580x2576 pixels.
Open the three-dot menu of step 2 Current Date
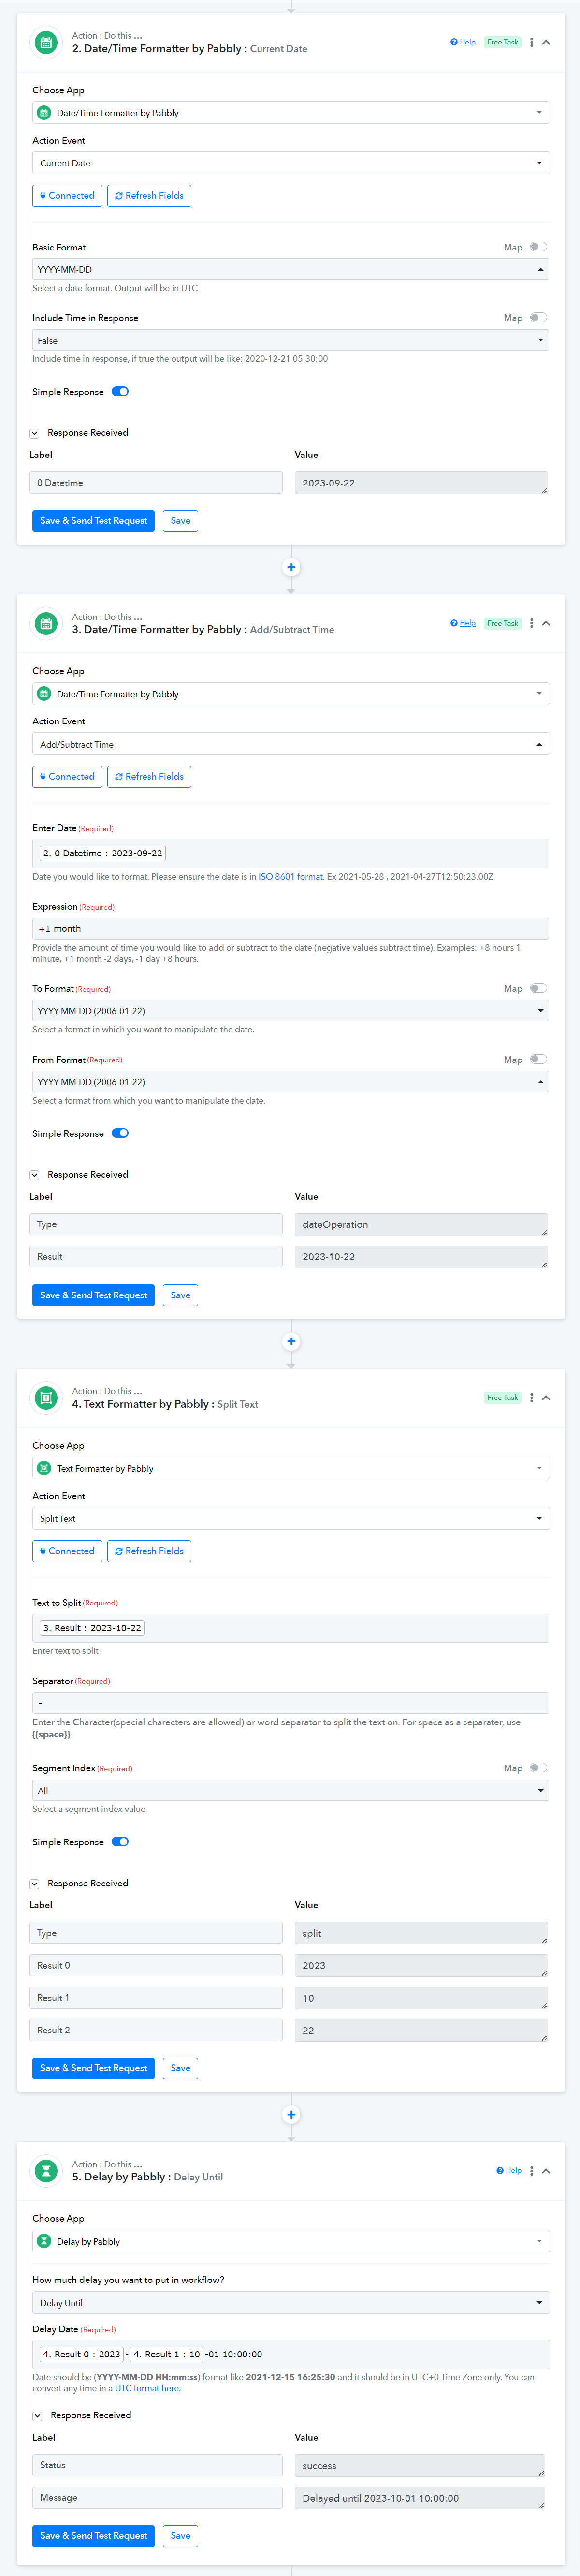531,42
